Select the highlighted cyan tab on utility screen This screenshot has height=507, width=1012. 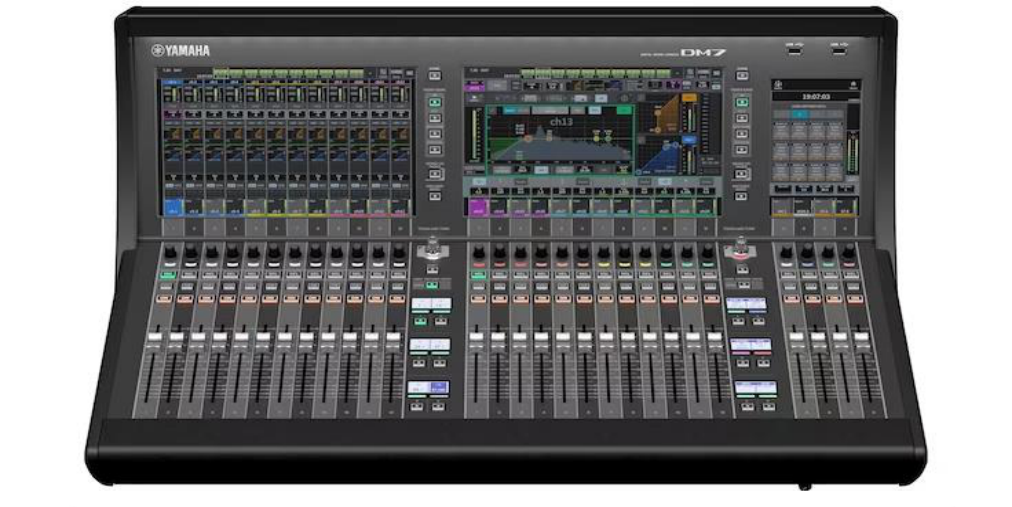[800, 114]
